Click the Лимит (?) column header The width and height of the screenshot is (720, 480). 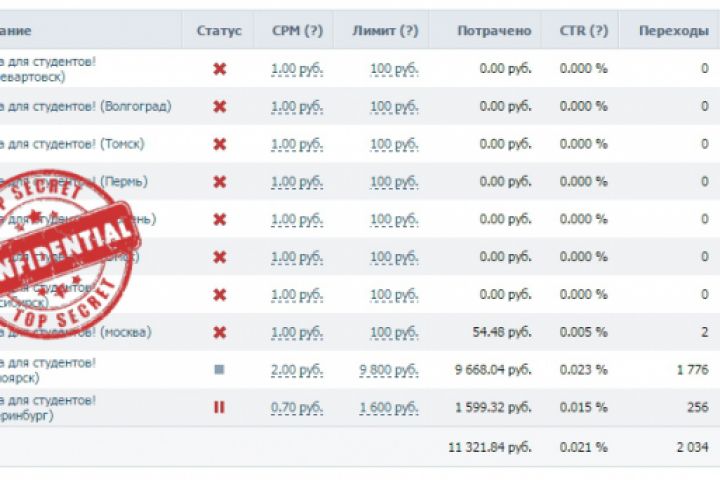tap(385, 31)
